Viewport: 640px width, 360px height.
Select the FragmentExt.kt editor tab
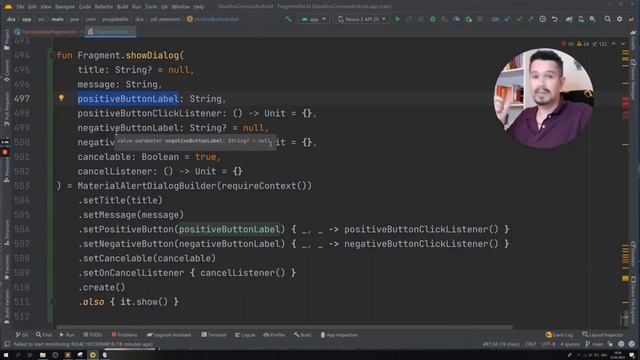click(110, 31)
